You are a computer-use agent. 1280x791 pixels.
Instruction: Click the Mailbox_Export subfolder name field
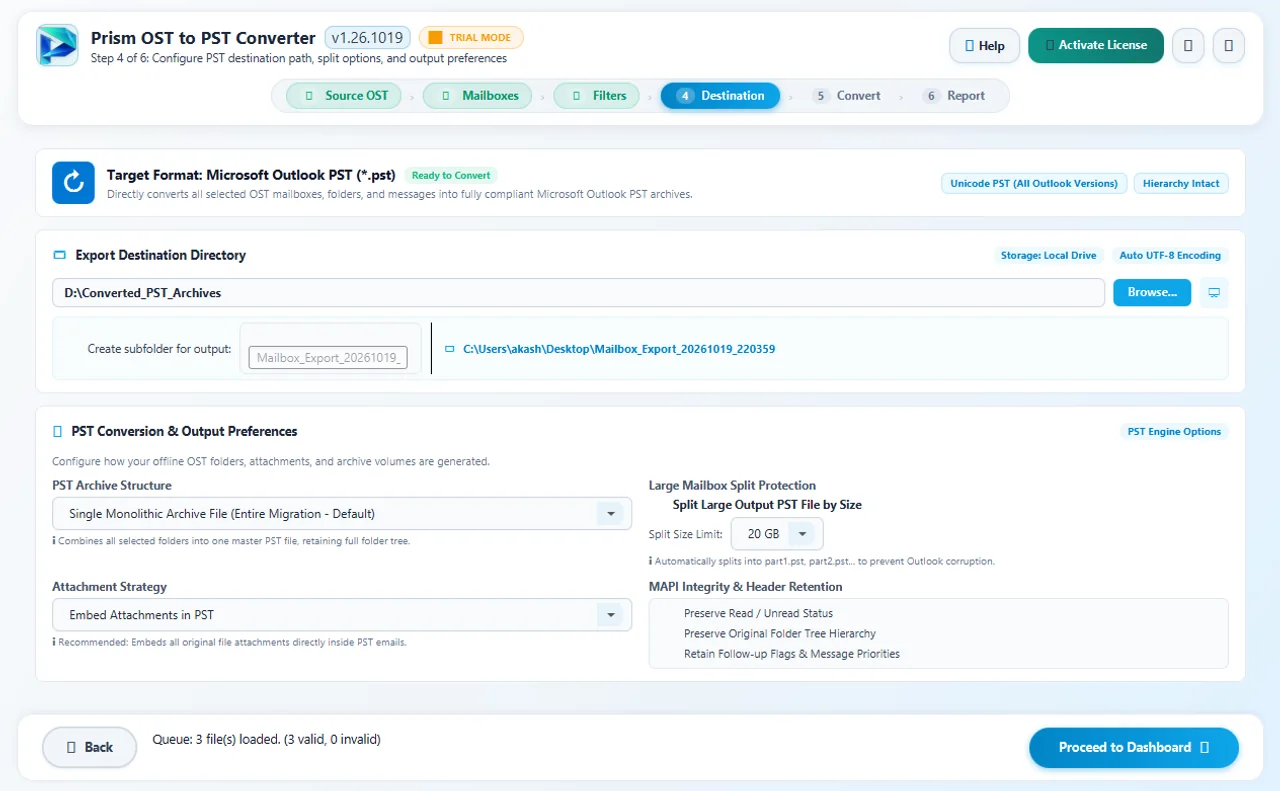[x=328, y=357]
